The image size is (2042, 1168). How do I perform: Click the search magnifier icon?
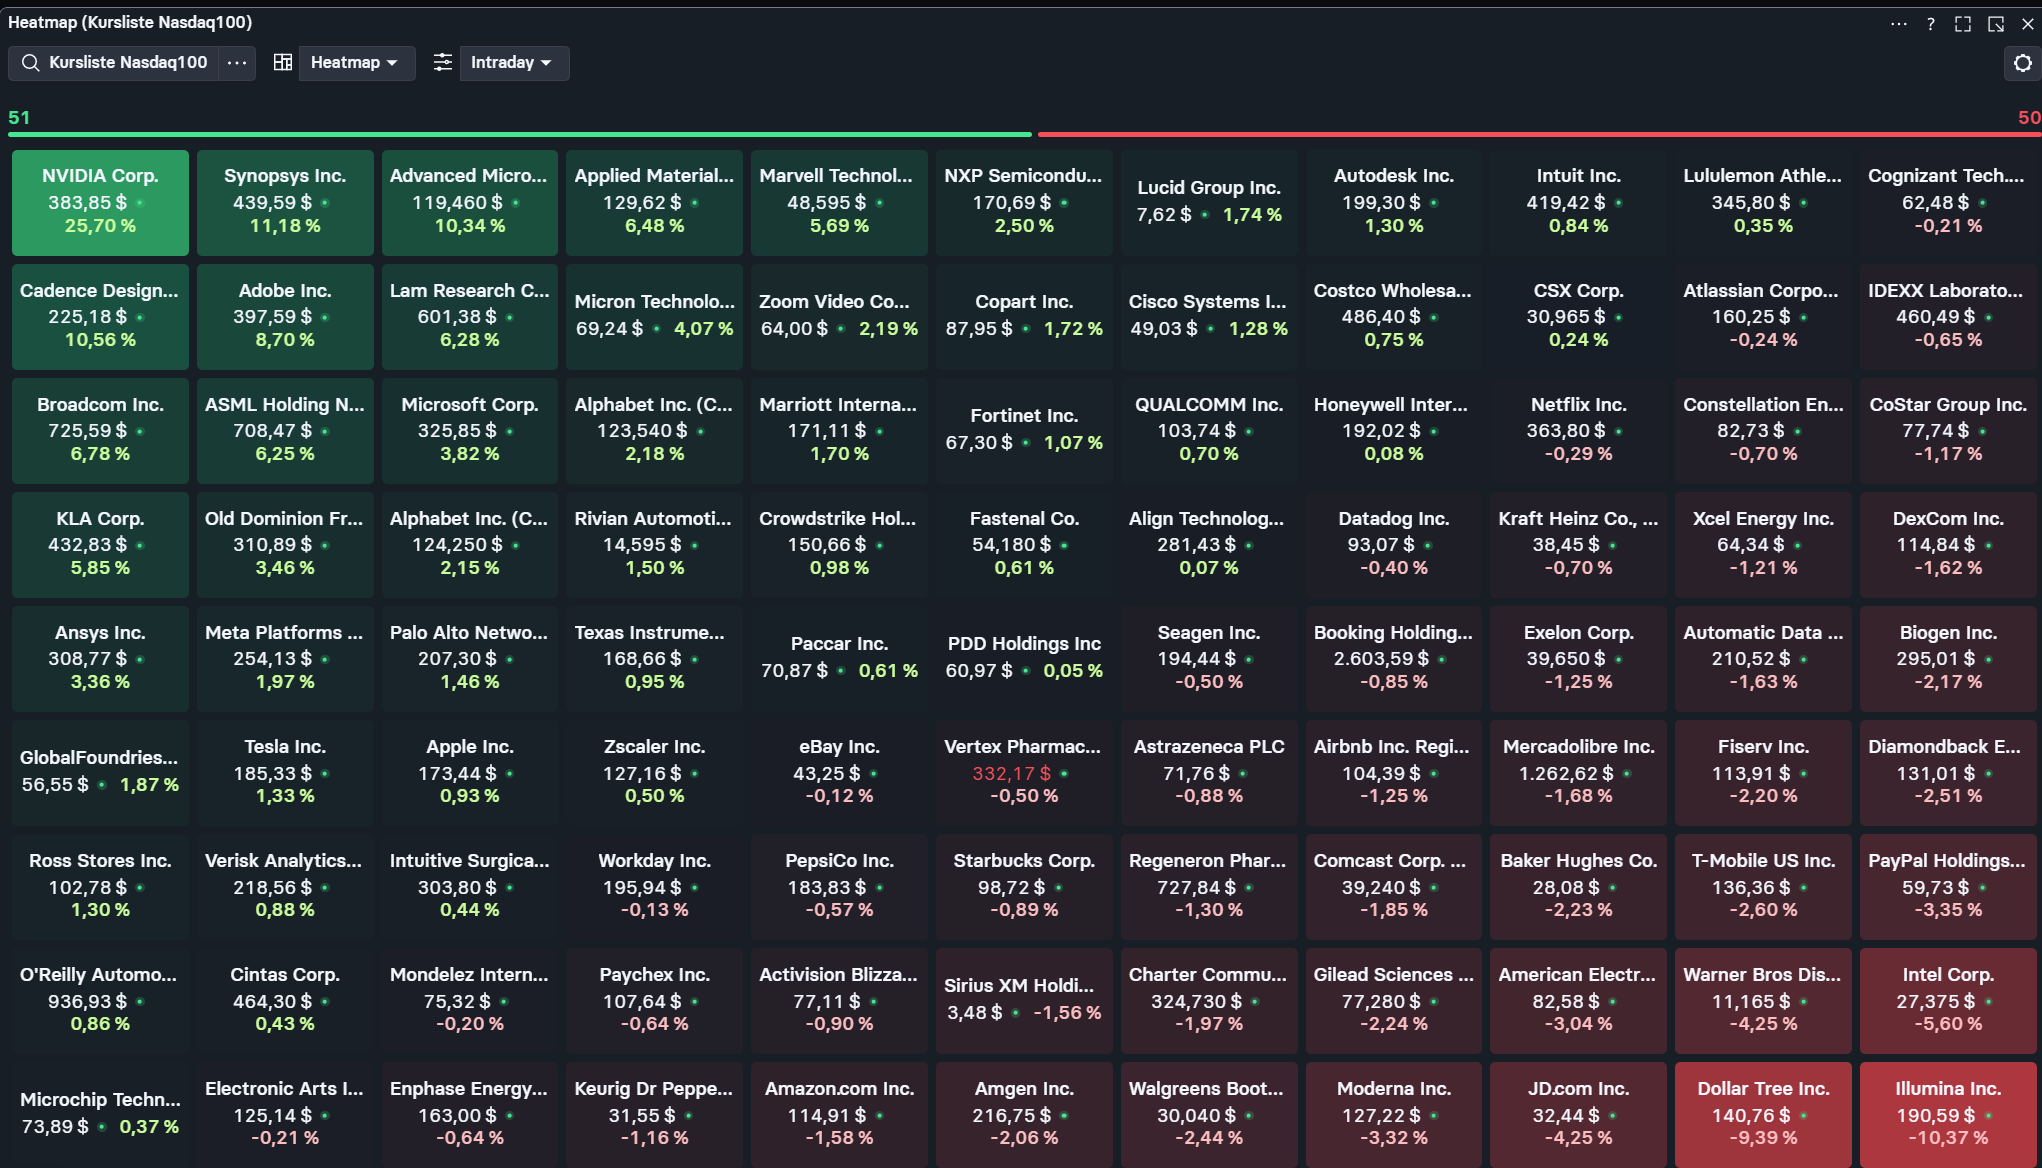tap(31, 63)
